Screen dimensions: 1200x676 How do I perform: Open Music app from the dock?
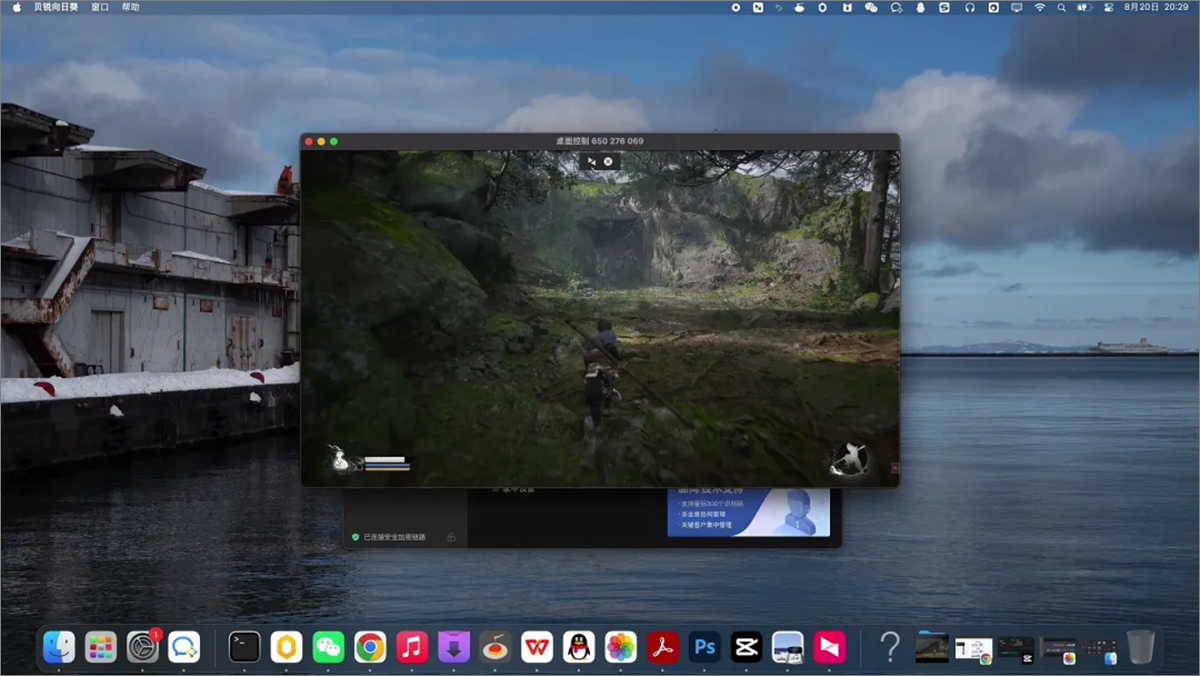(x=412, y=647)
